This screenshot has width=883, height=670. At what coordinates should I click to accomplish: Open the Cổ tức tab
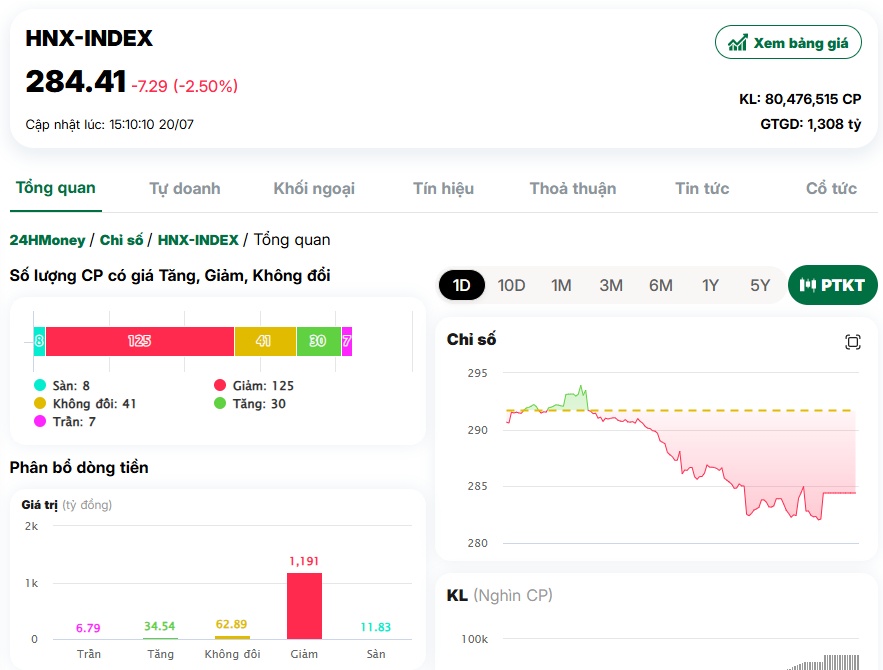(x=831, y=189)
